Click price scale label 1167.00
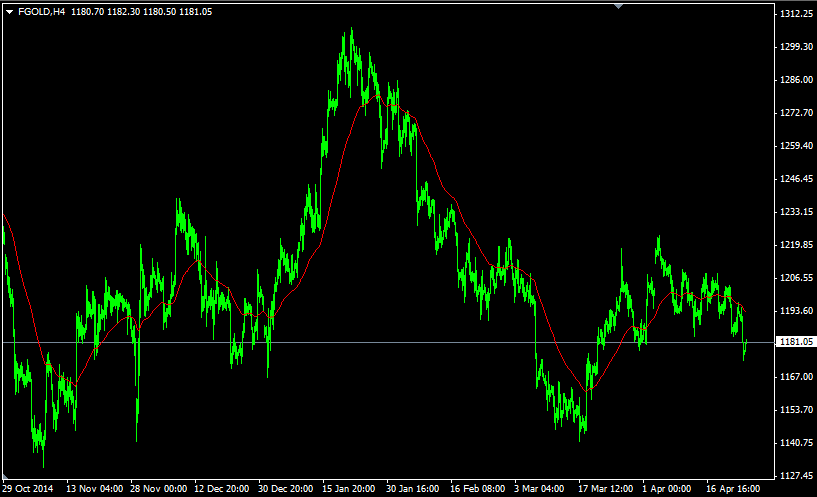This screenshot has height=497, width=817. pyautogui.click(x=796, y=376)
